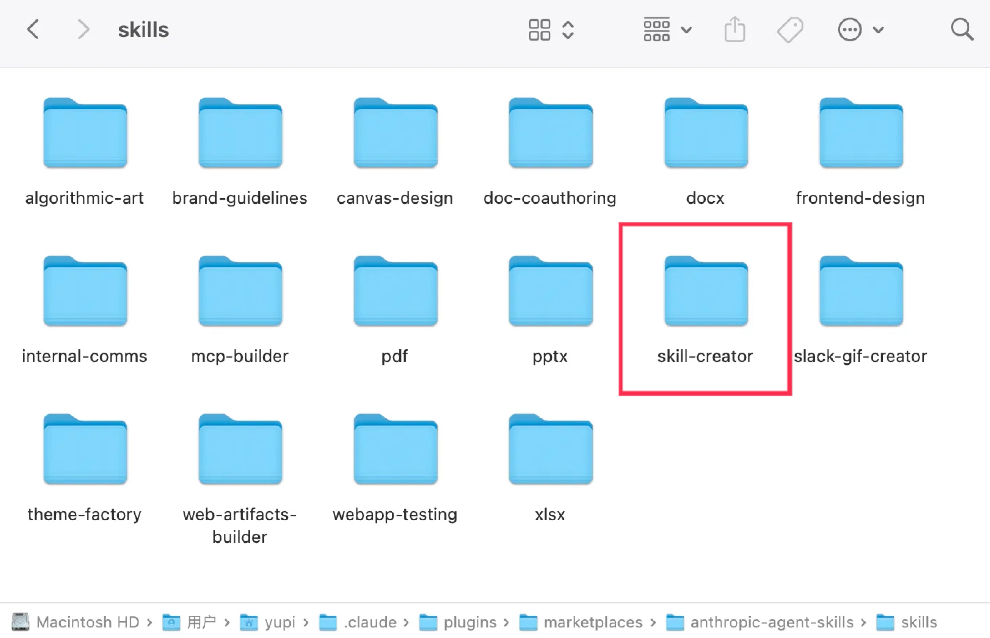Click the canvas-design name label
The width and height of the screenshot is (990, 638).
(x=395, y=198)
